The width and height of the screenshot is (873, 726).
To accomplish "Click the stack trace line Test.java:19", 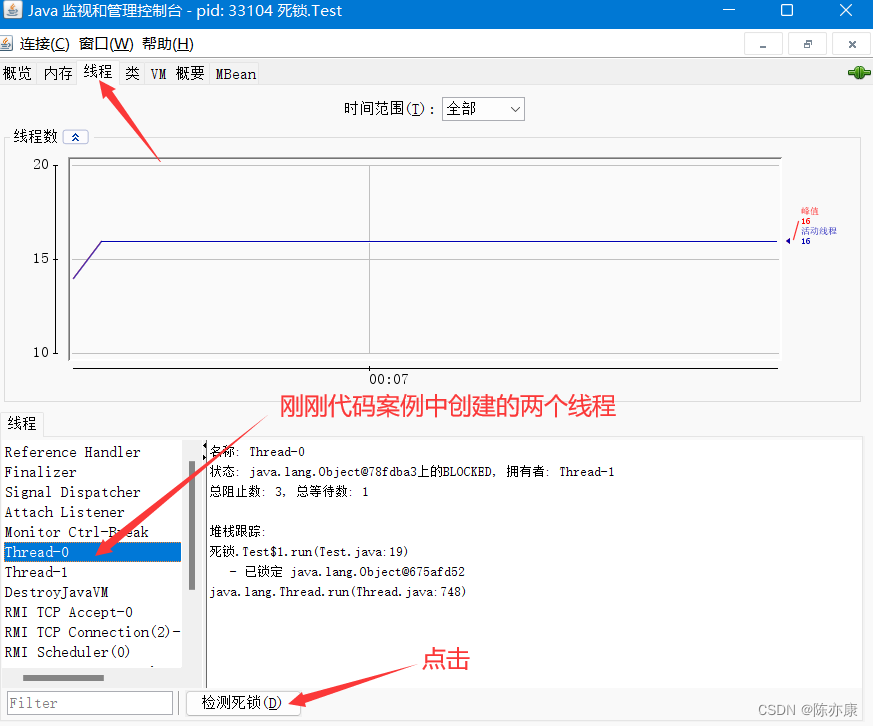I will coord(308,552).
